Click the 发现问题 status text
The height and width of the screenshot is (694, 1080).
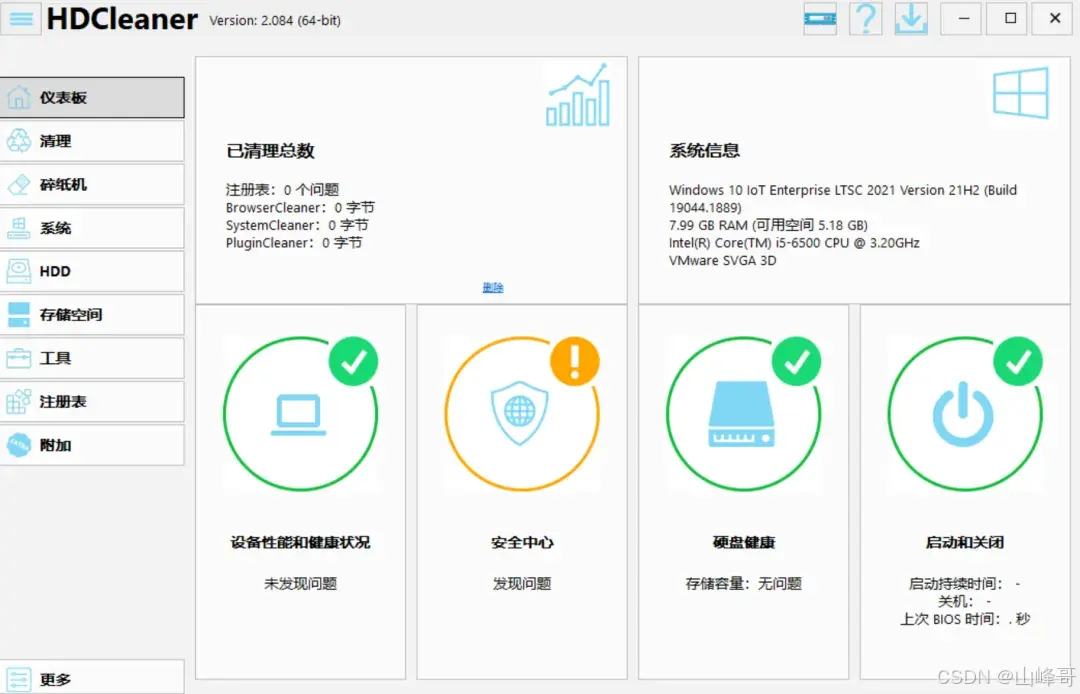click(x=522, y=584)
